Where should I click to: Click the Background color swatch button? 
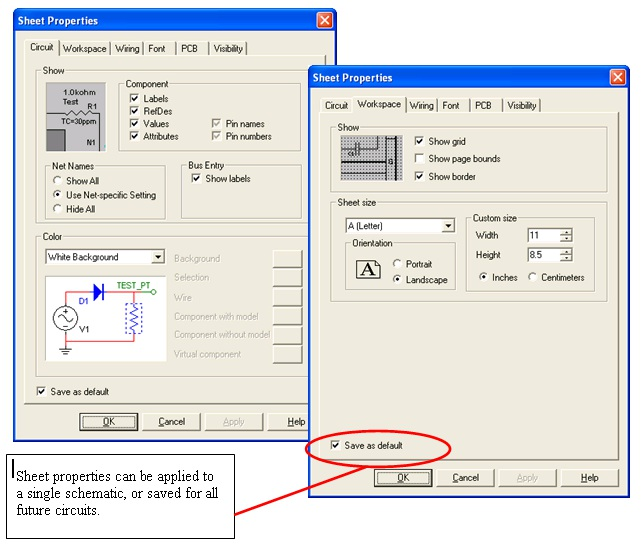point(287,258)
